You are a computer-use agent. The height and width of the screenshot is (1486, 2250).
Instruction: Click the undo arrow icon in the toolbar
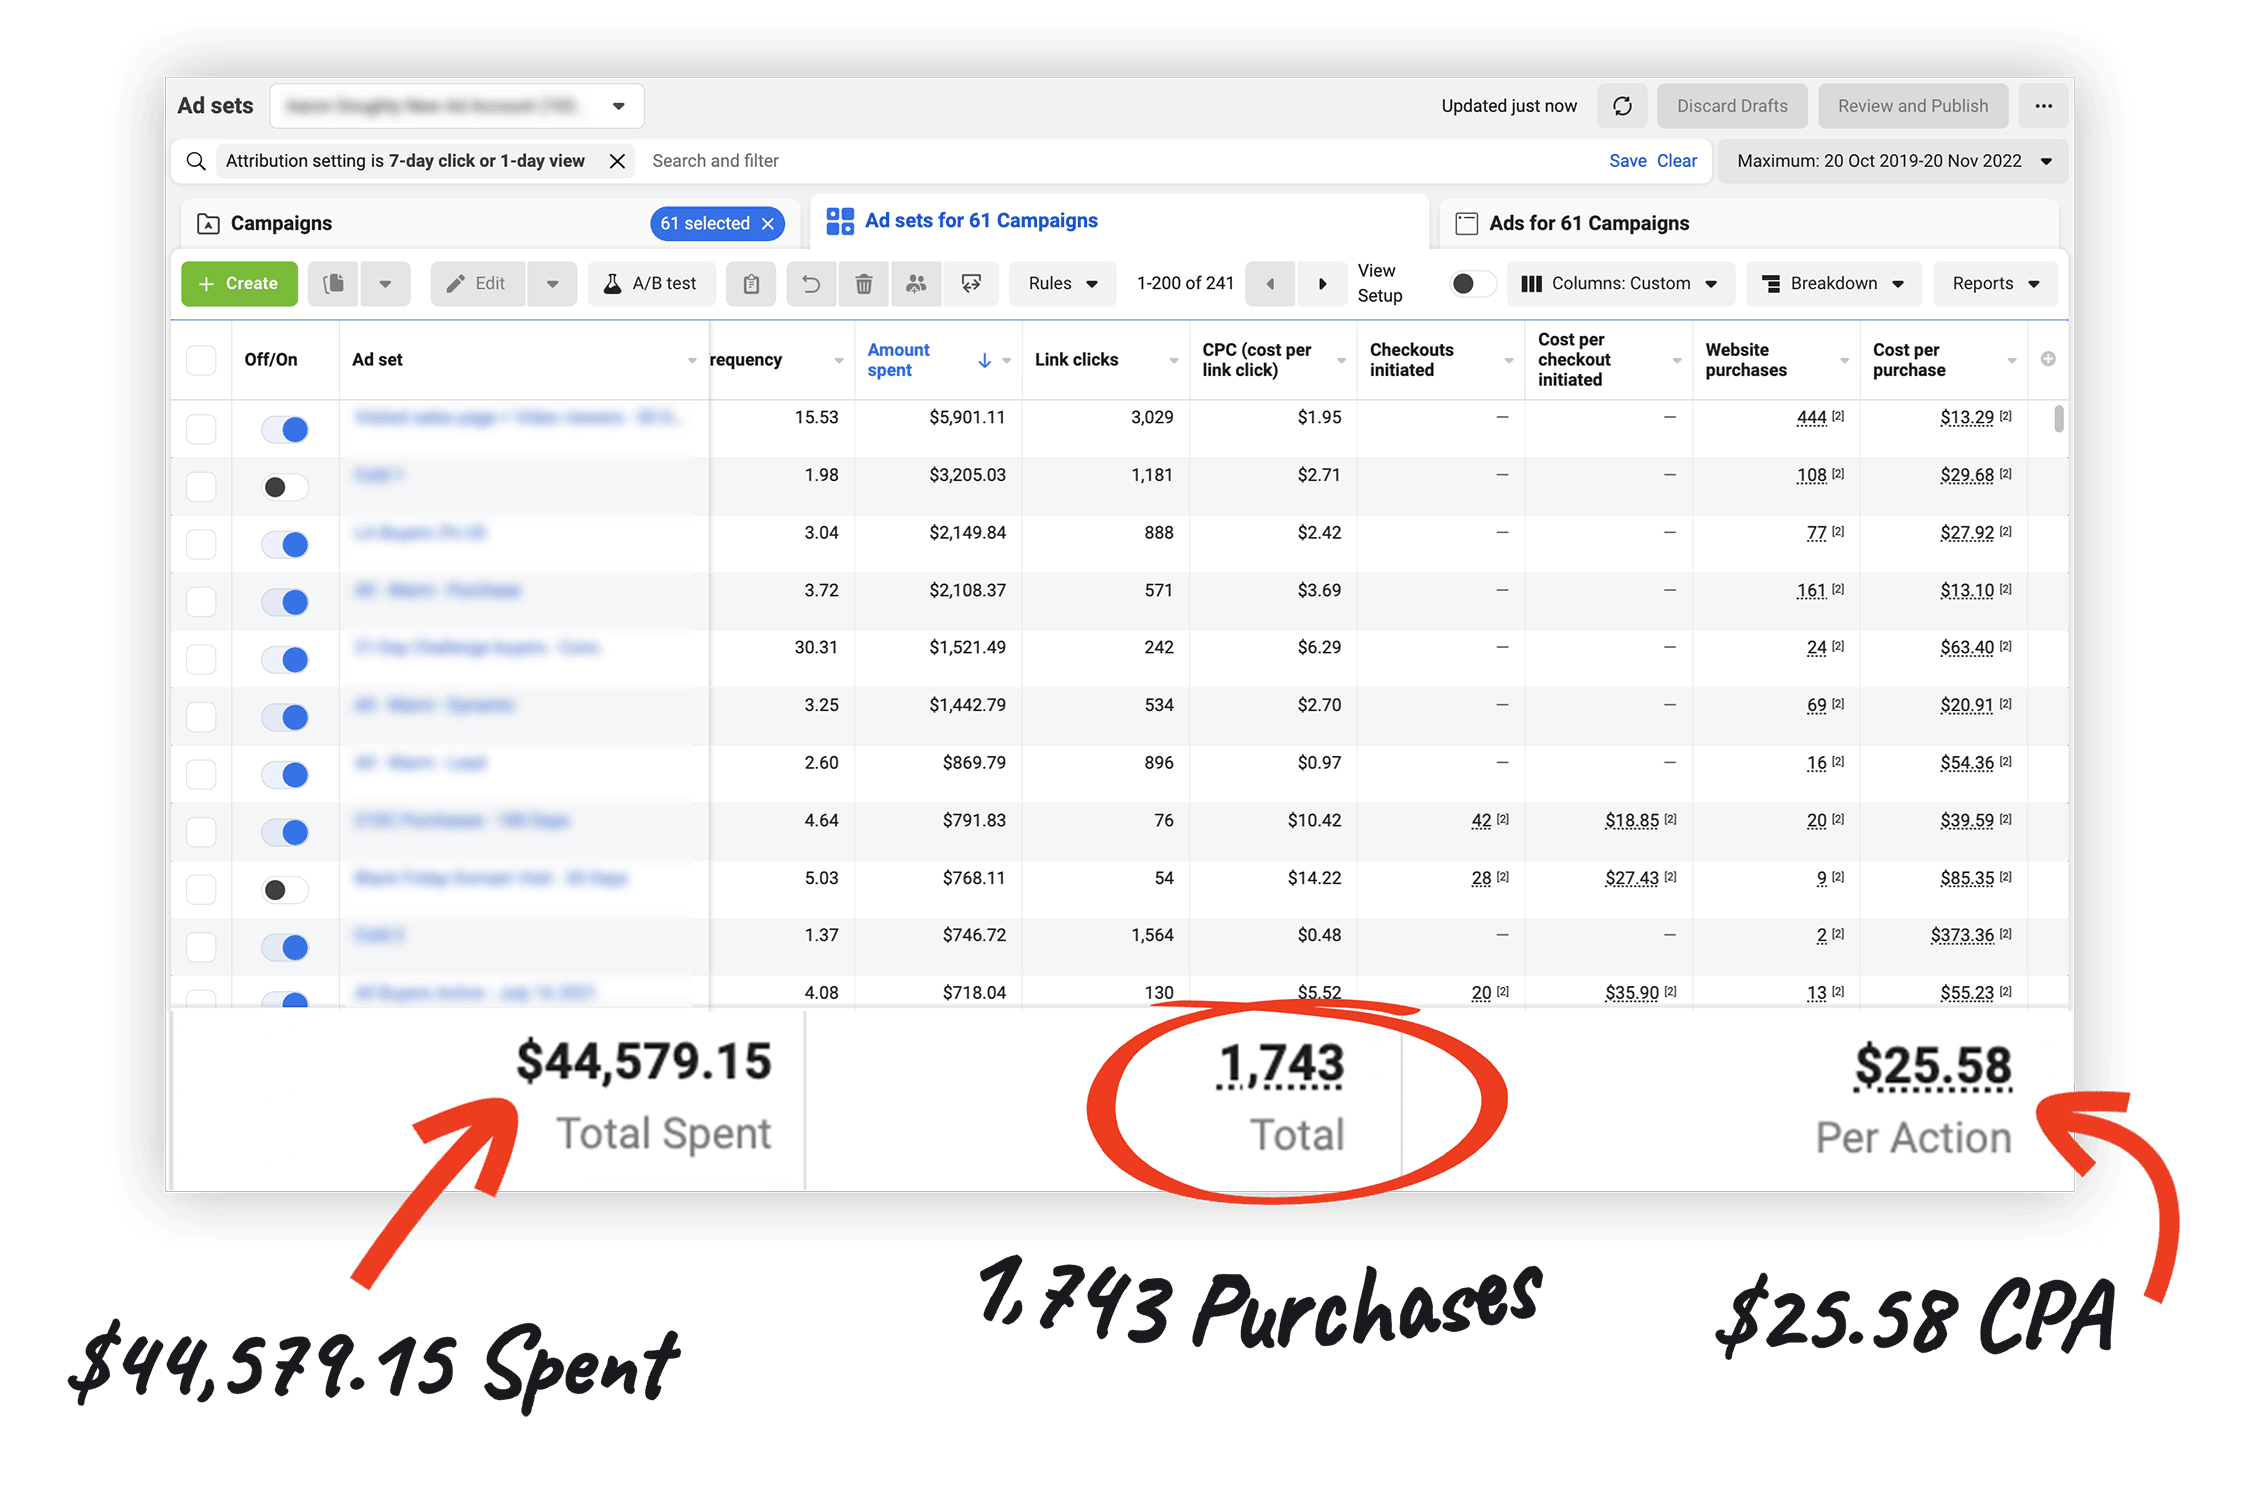pyautogui.click(x=811, y=284)
